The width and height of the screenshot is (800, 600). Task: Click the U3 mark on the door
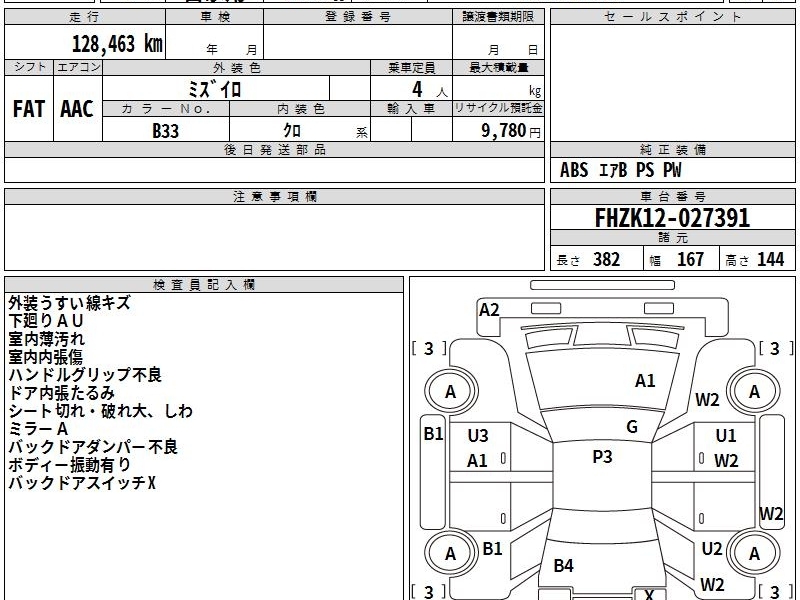pos(478,436)
